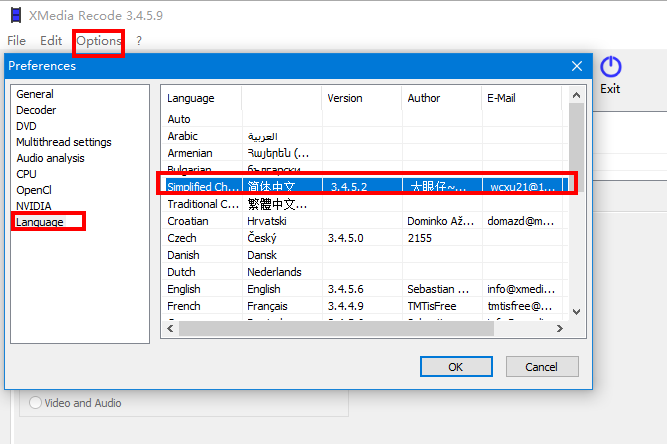Select the Czech language row

365,238
